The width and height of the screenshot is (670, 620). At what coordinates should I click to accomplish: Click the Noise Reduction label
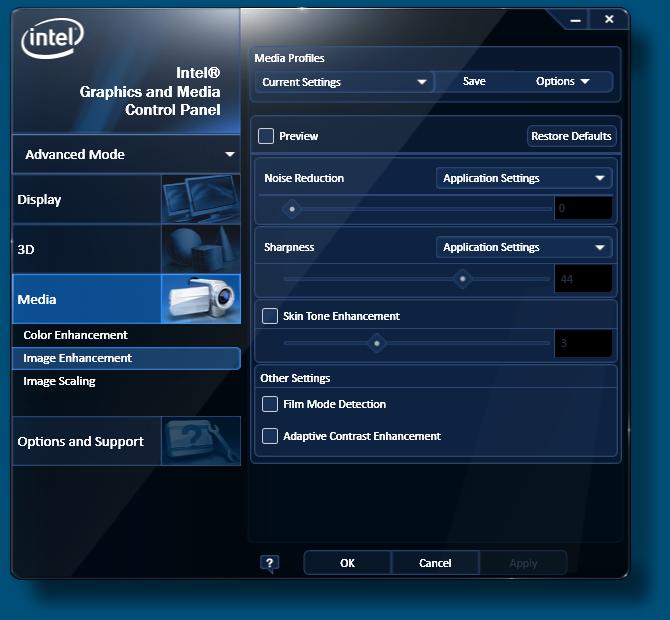coord(304,178)
